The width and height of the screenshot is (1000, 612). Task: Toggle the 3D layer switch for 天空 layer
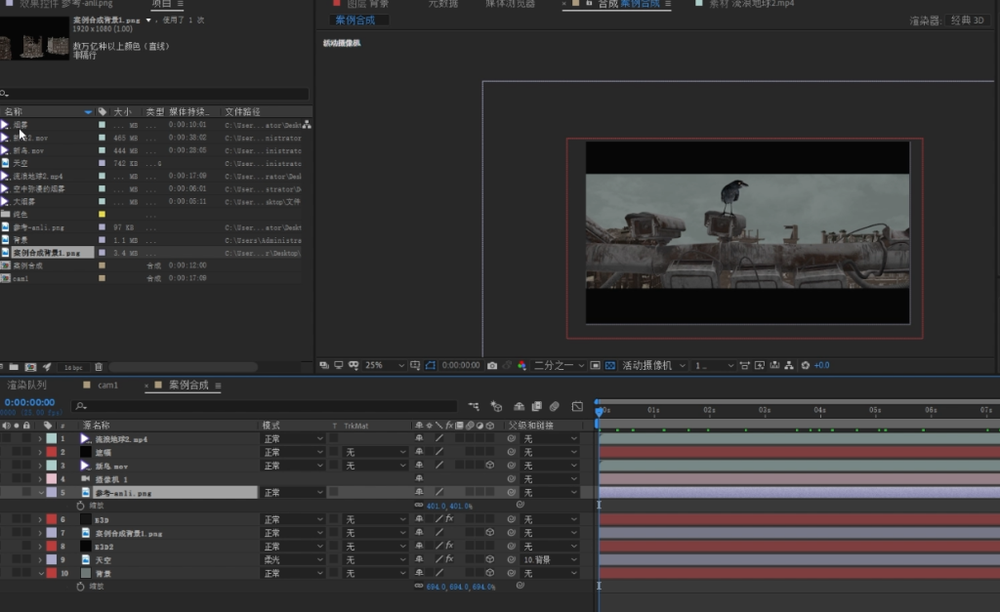point(490,560)
